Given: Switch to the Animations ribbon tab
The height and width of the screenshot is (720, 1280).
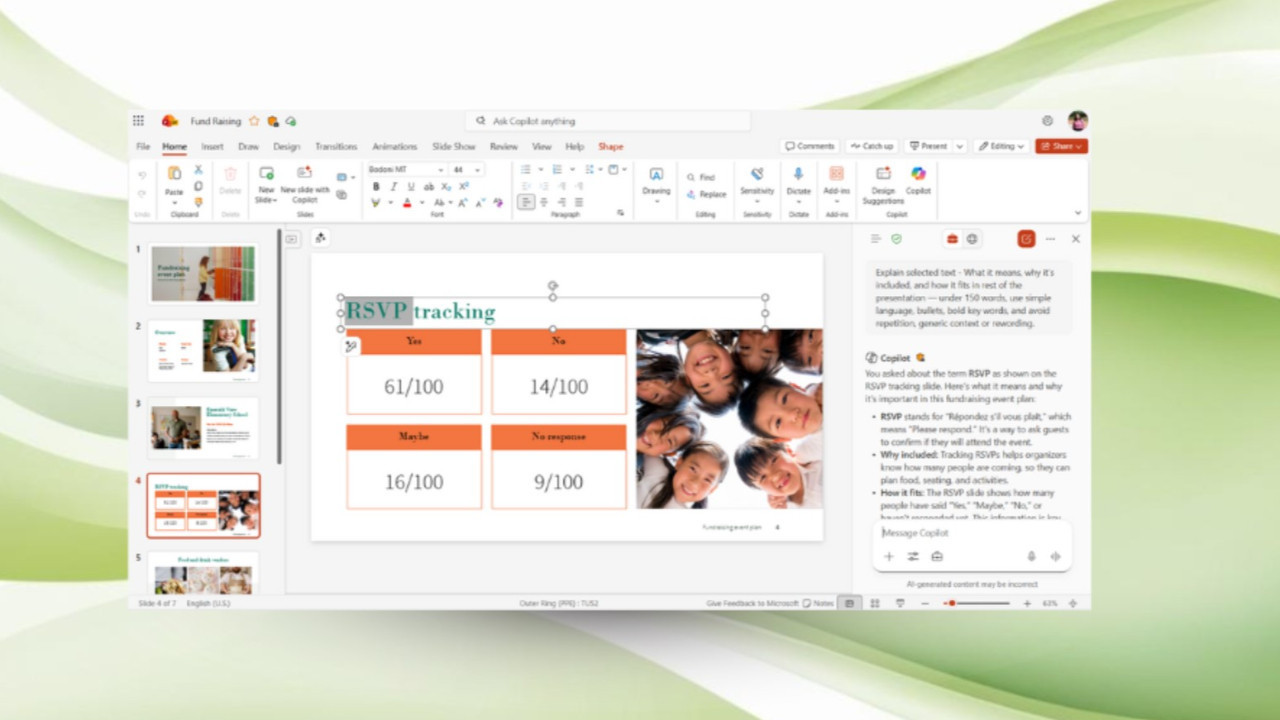Looking at the screenshot, I should (394, 146).
